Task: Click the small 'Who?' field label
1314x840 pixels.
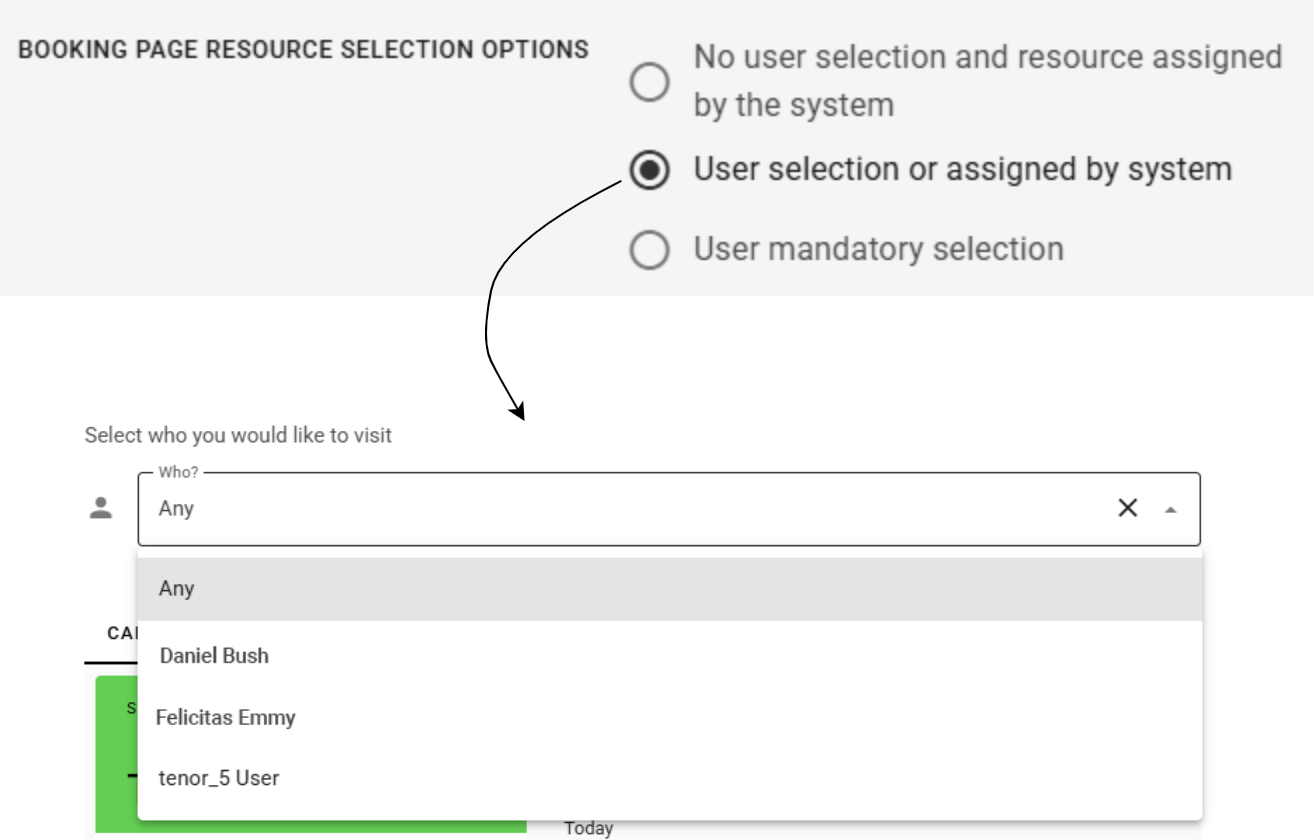Action: pos(178,472)
